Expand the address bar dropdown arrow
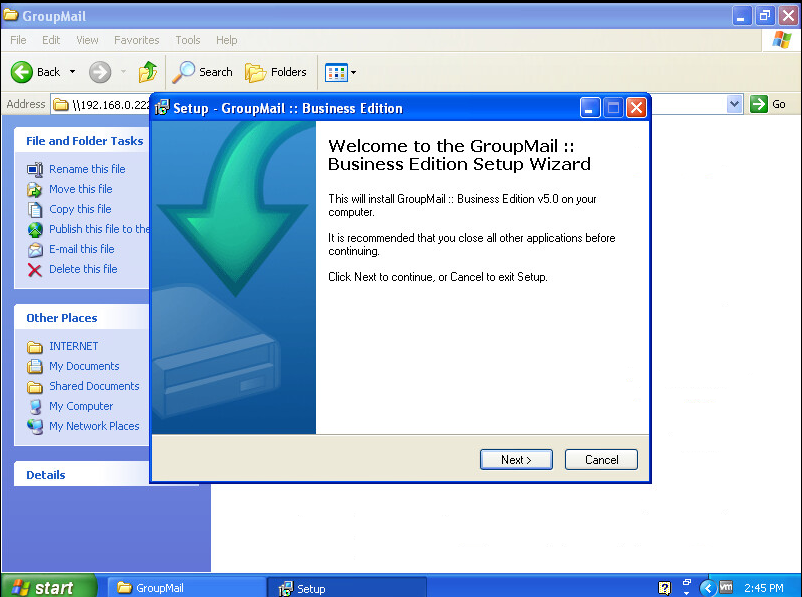 pos(735,104)
